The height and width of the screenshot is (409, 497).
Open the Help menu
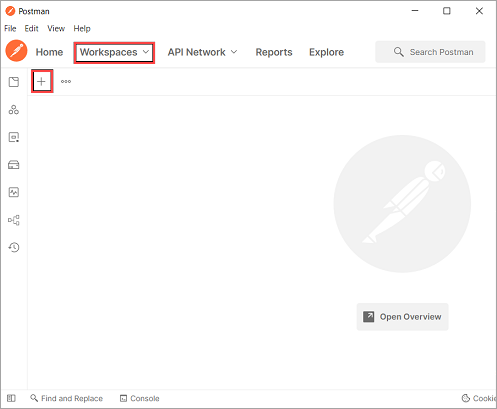82,29
